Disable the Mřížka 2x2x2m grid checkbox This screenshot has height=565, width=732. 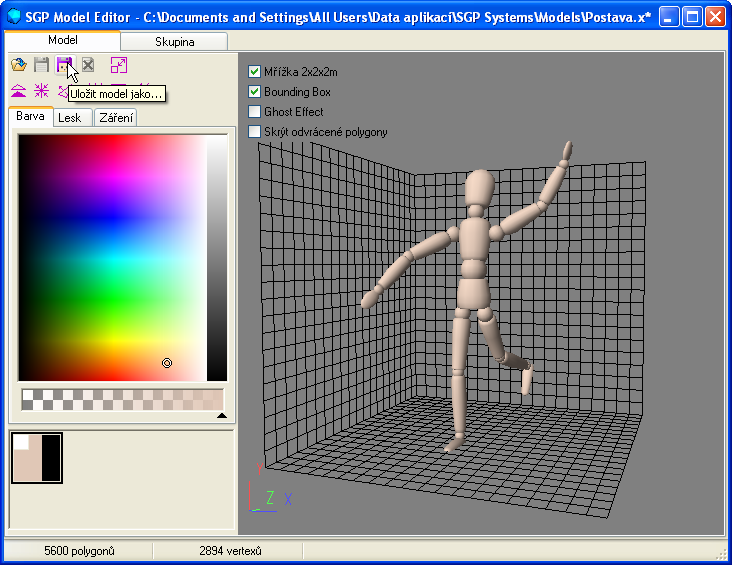click(x=254, y=72)
